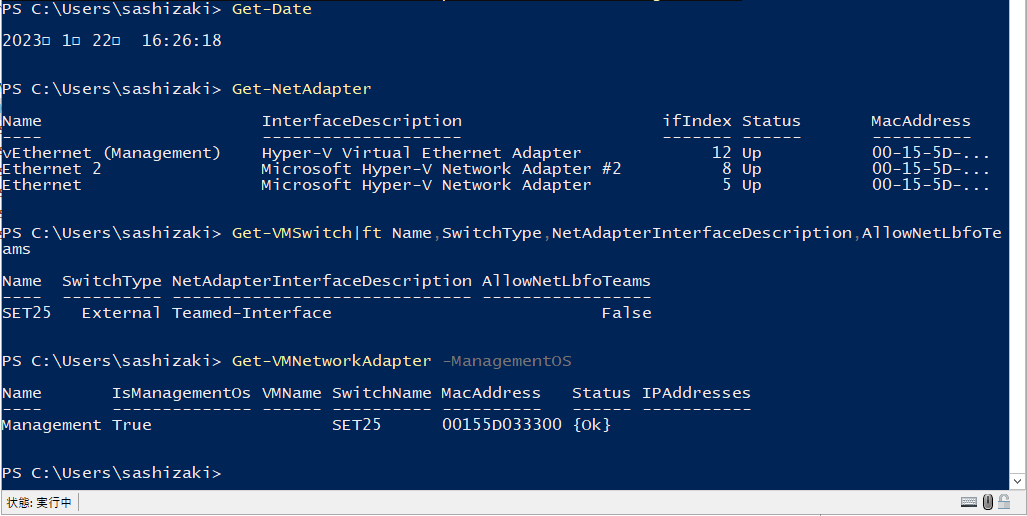Viewport: 1027px width, 516px height.
Task: Click the vertical scrollbar down arrow
Action: [x=1018, y=481]
